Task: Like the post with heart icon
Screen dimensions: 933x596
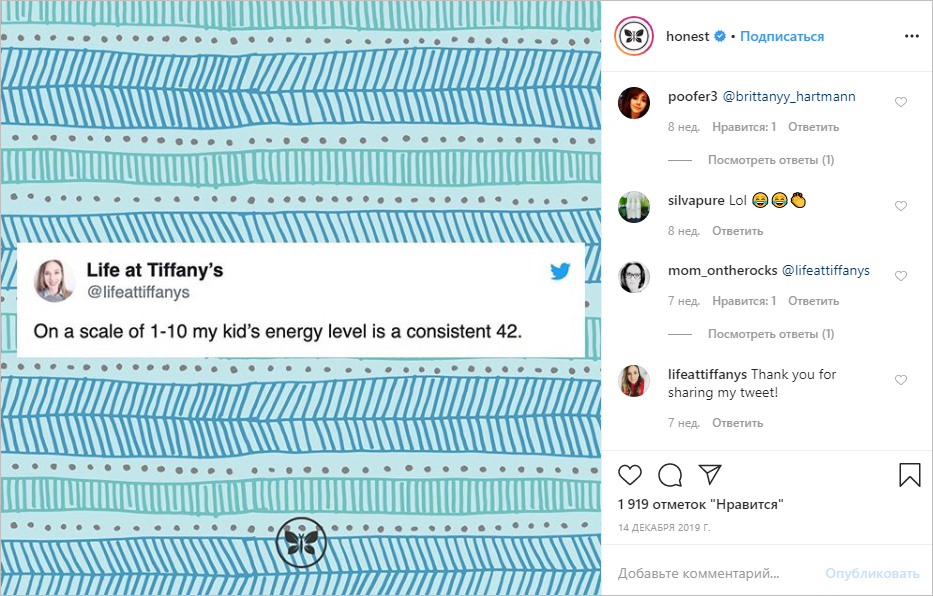Action: pyautogui.click(x=630, y=474)
